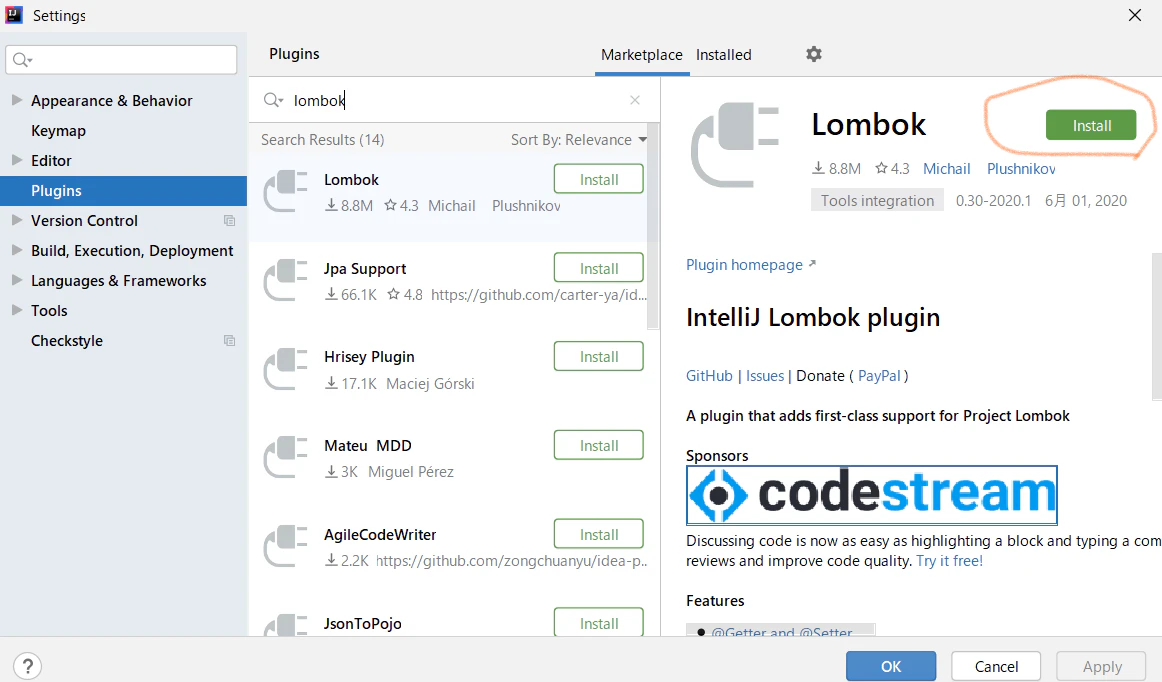Select the JsonToPojo plugin name
1162x682 pixels.
point(362,623)
